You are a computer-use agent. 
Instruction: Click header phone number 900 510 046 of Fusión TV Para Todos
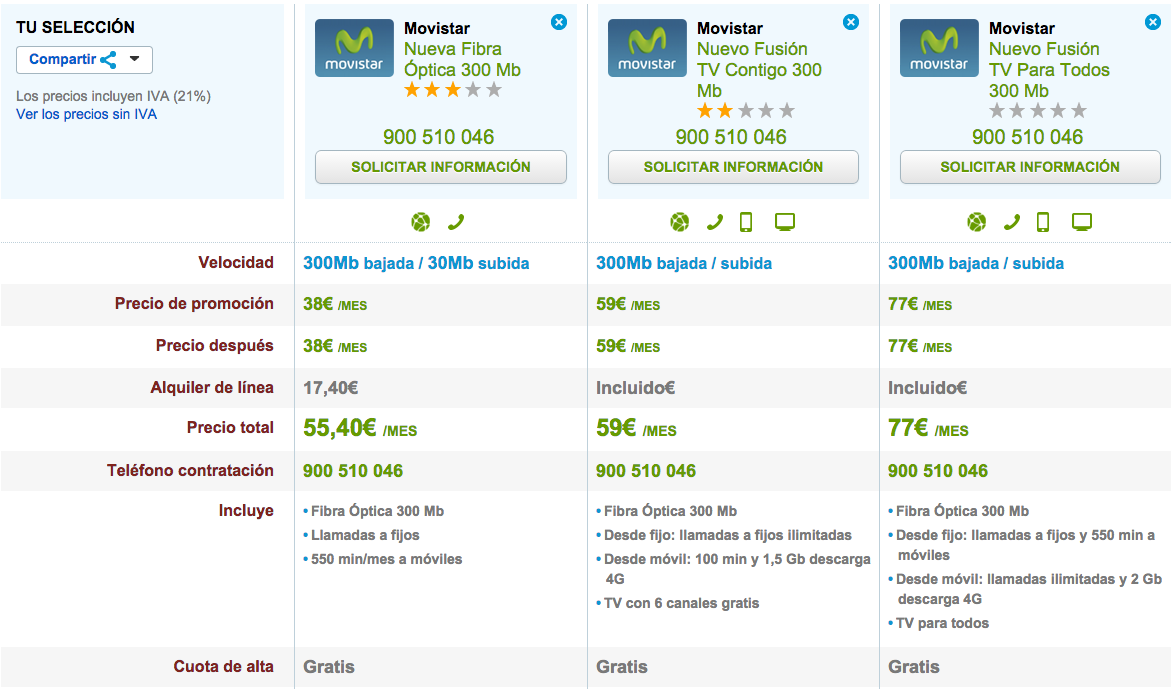(x=1028, y=137)
